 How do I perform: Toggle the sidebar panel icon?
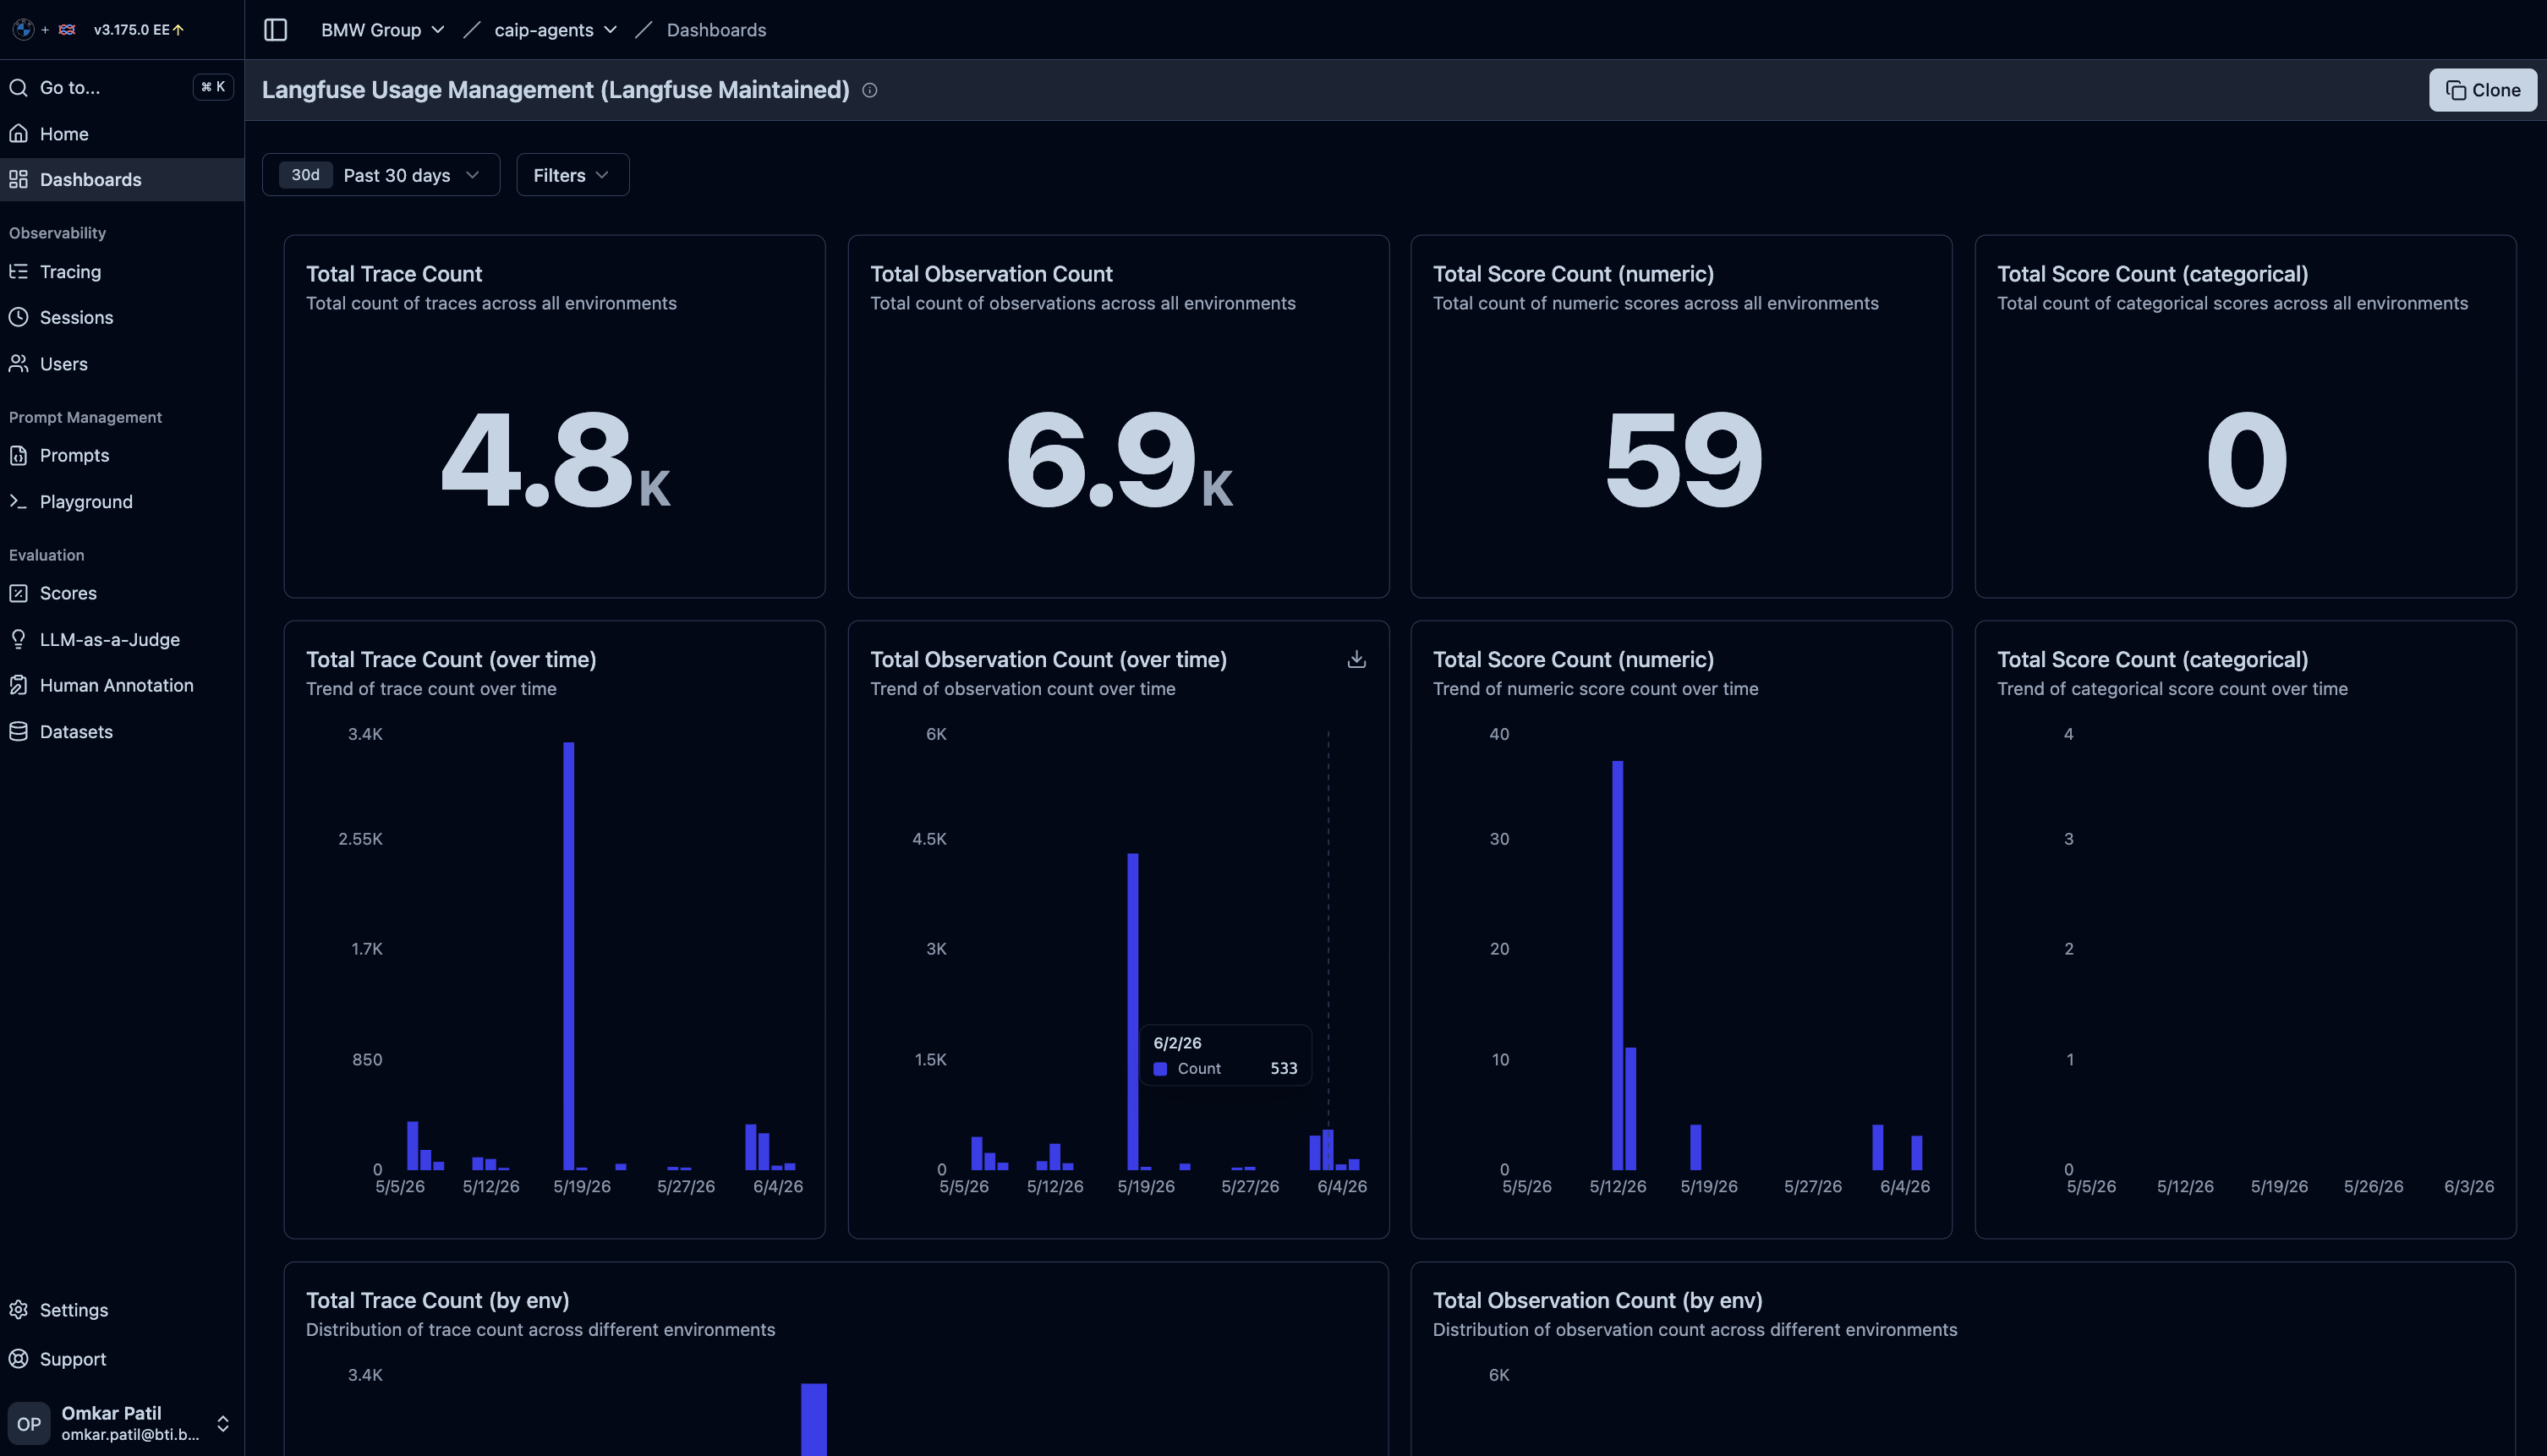[275, 30]
